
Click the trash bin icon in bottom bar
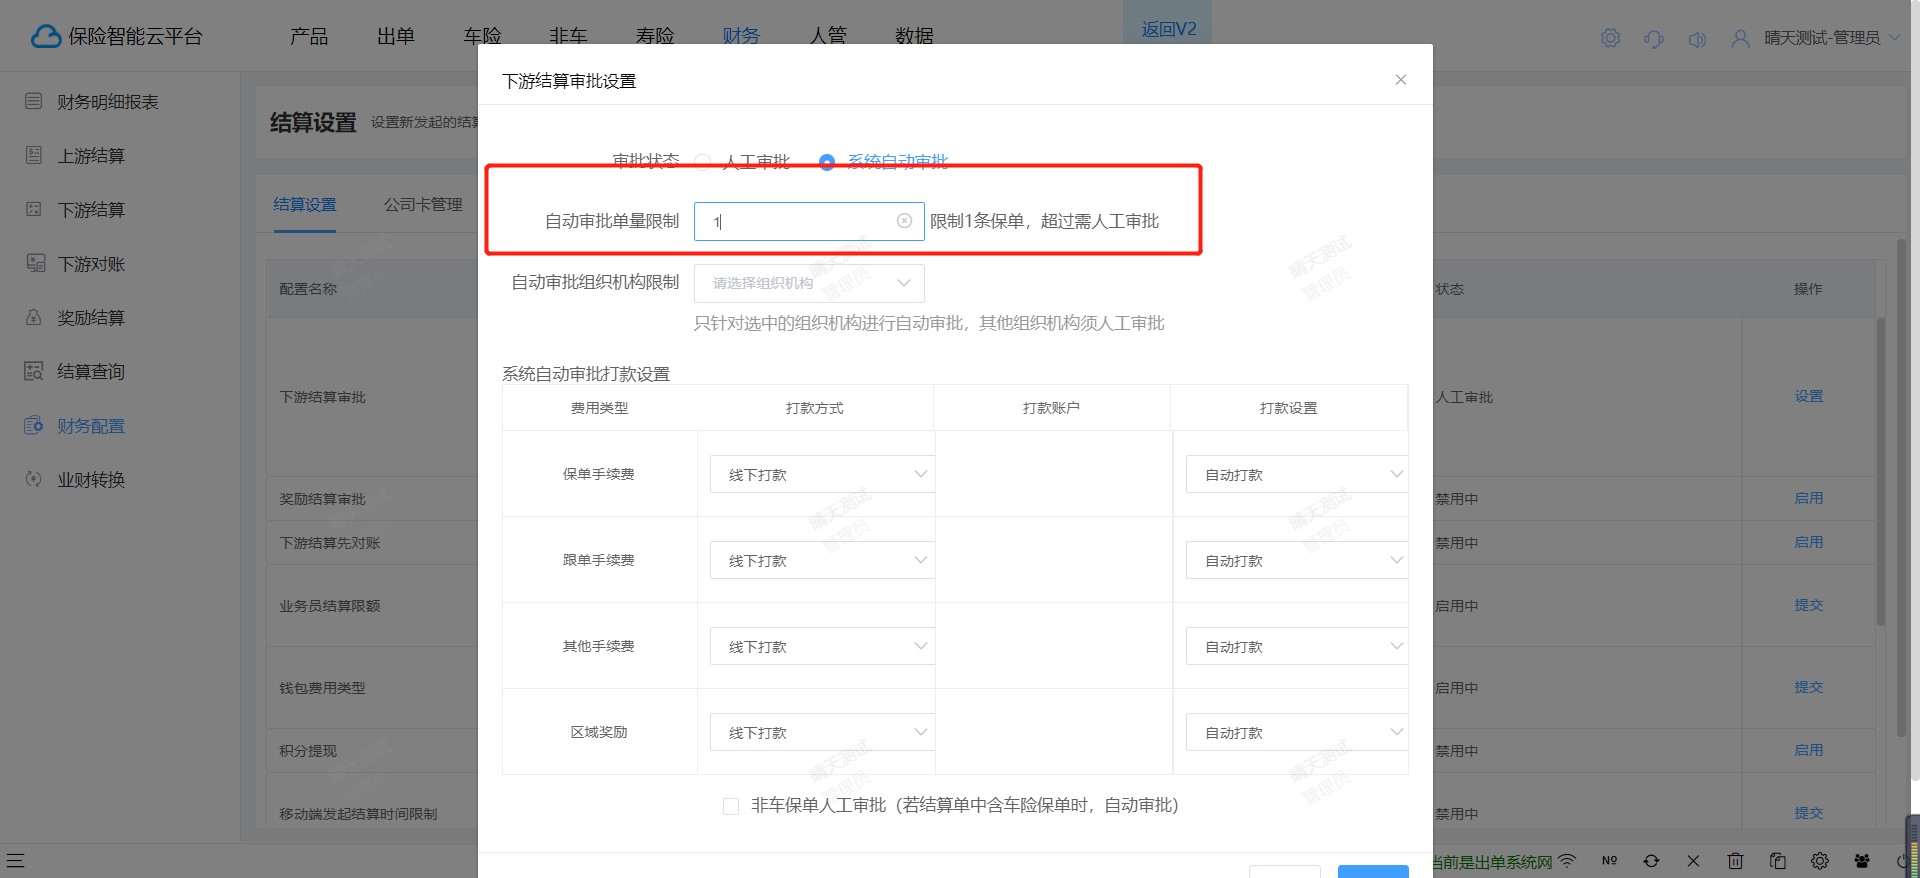point(1735,860)
